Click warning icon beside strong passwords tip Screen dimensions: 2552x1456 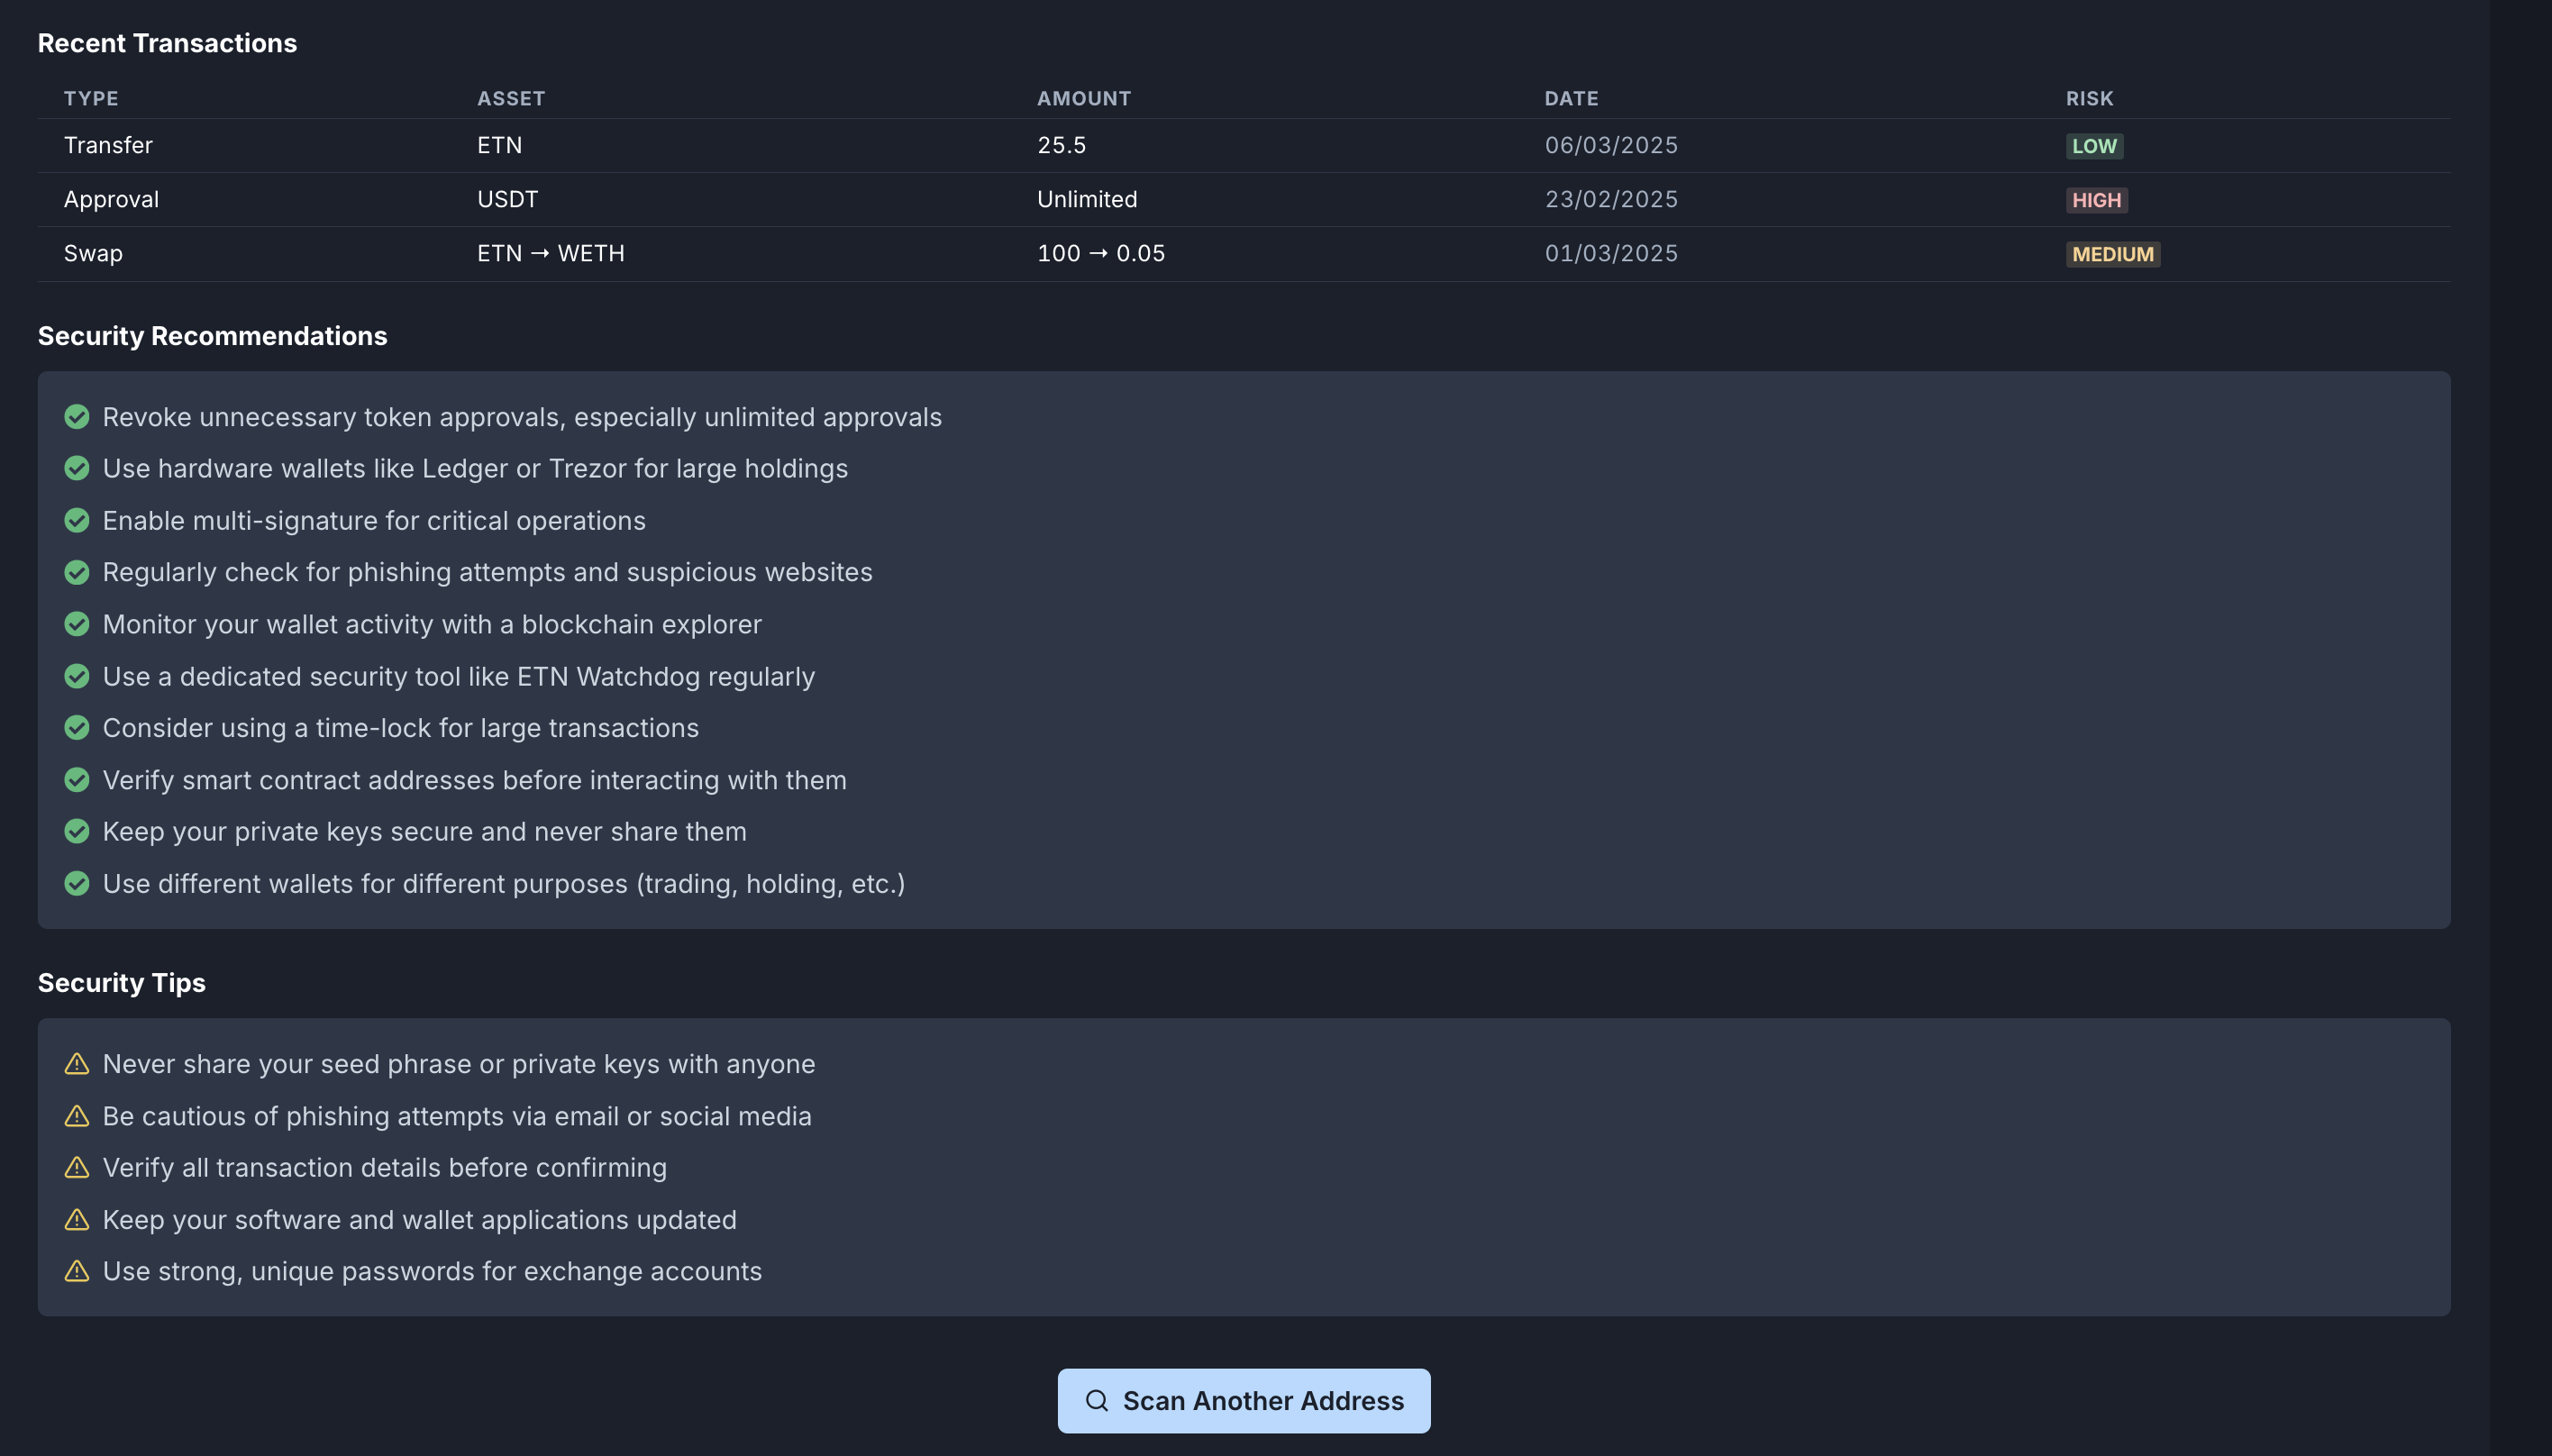pyautogui.click(x=77, y=1271)
